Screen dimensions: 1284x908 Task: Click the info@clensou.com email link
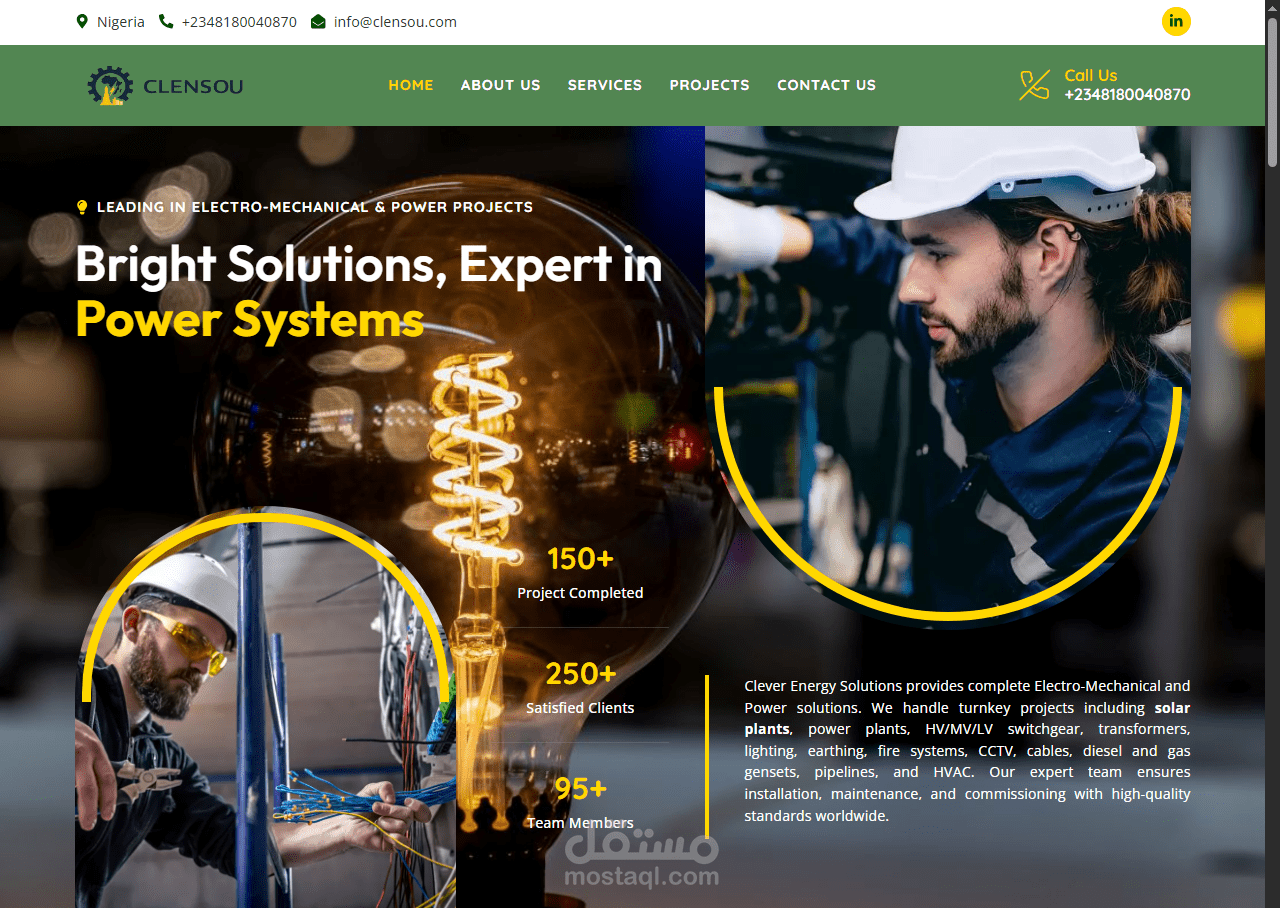pyautogui.click(x=395, y=21)
